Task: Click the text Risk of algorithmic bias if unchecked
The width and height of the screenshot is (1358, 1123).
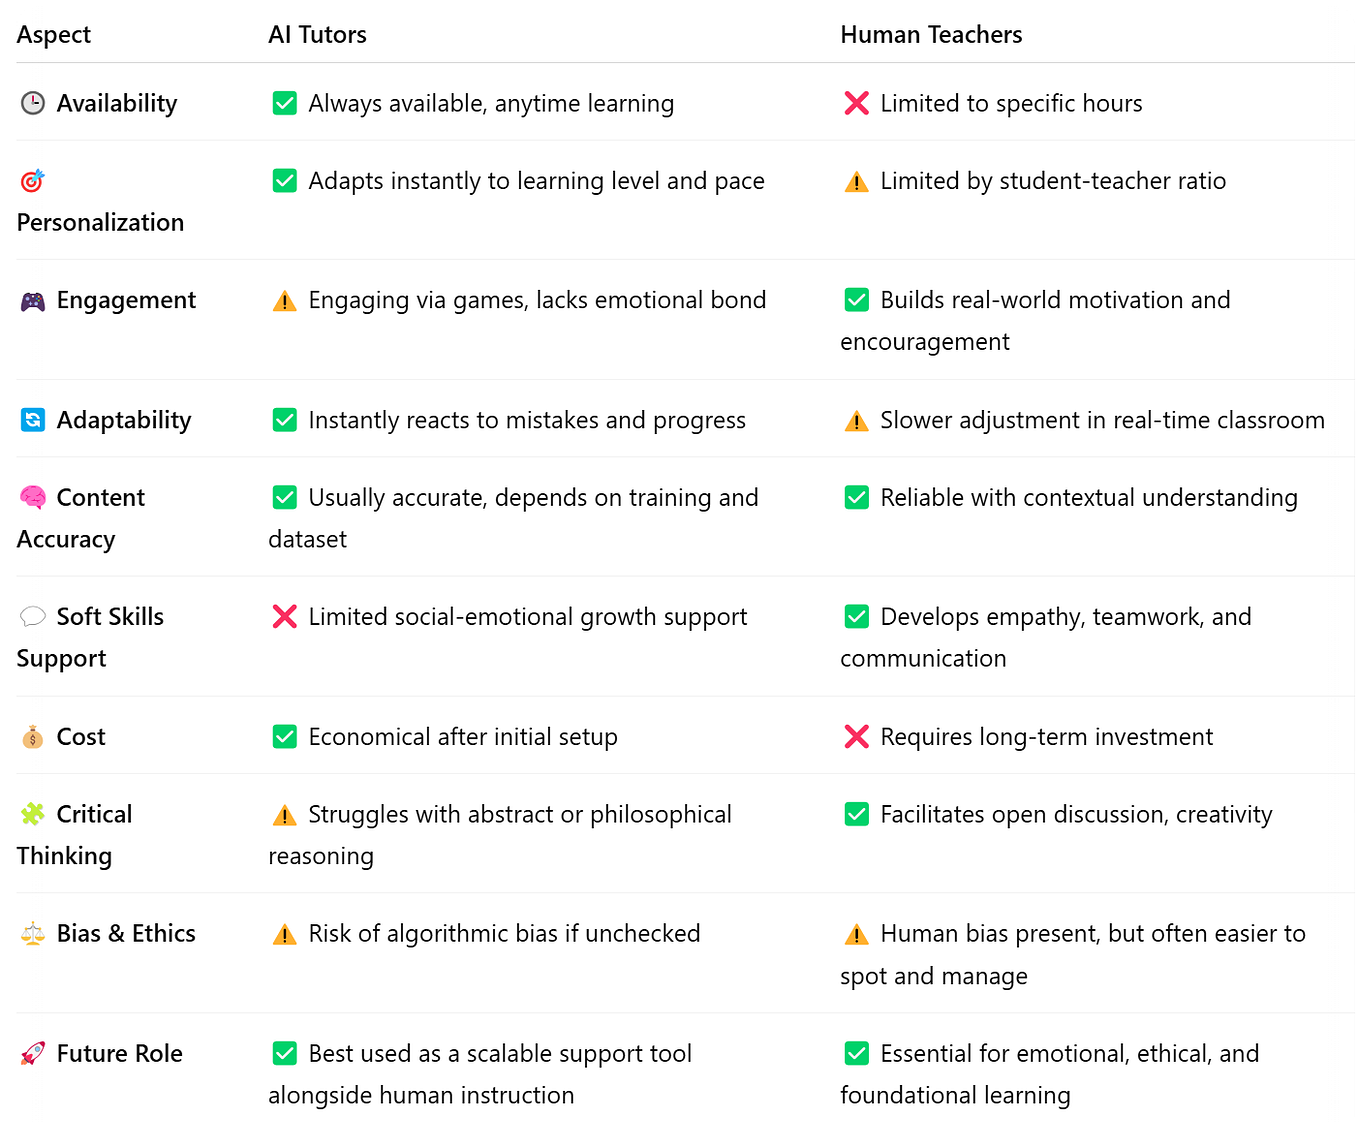Action: coord(504,934)
